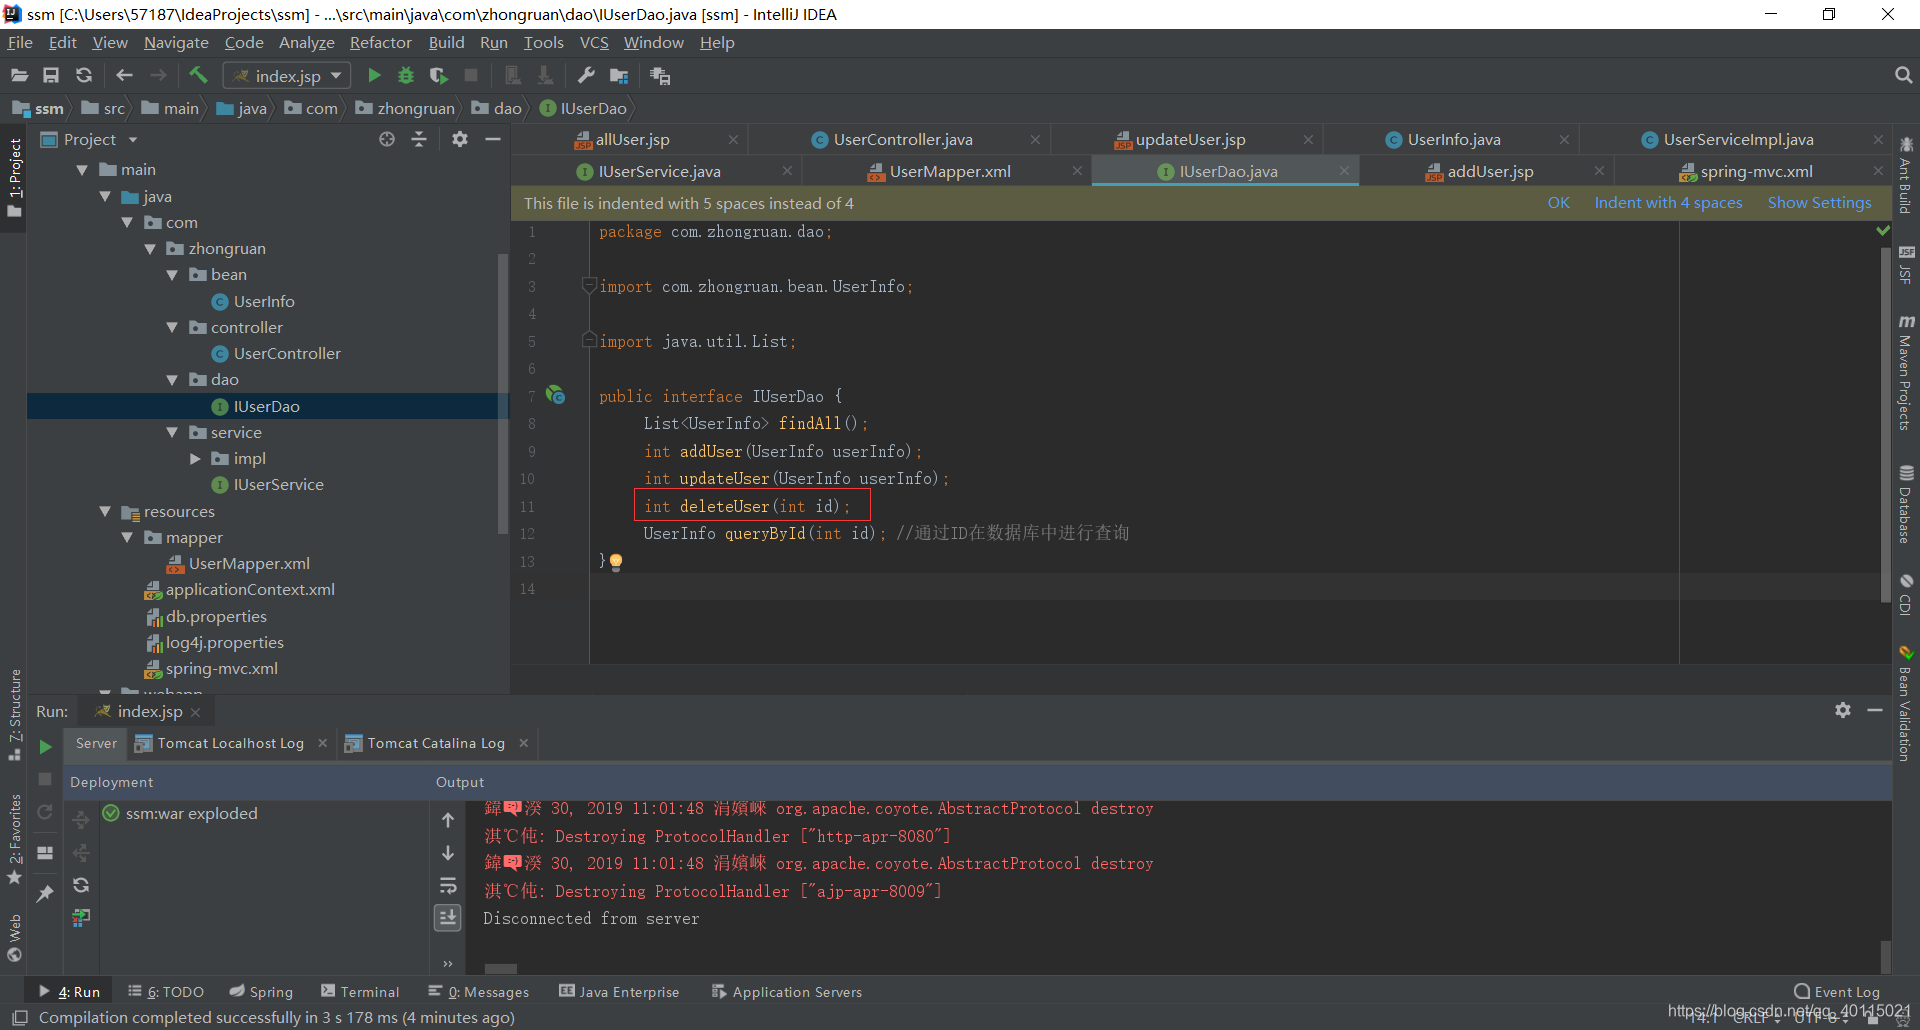Click the scroll-from-source target icon in Project panel
This screenshot has height=1030, width=1920.
pos(387,139)
